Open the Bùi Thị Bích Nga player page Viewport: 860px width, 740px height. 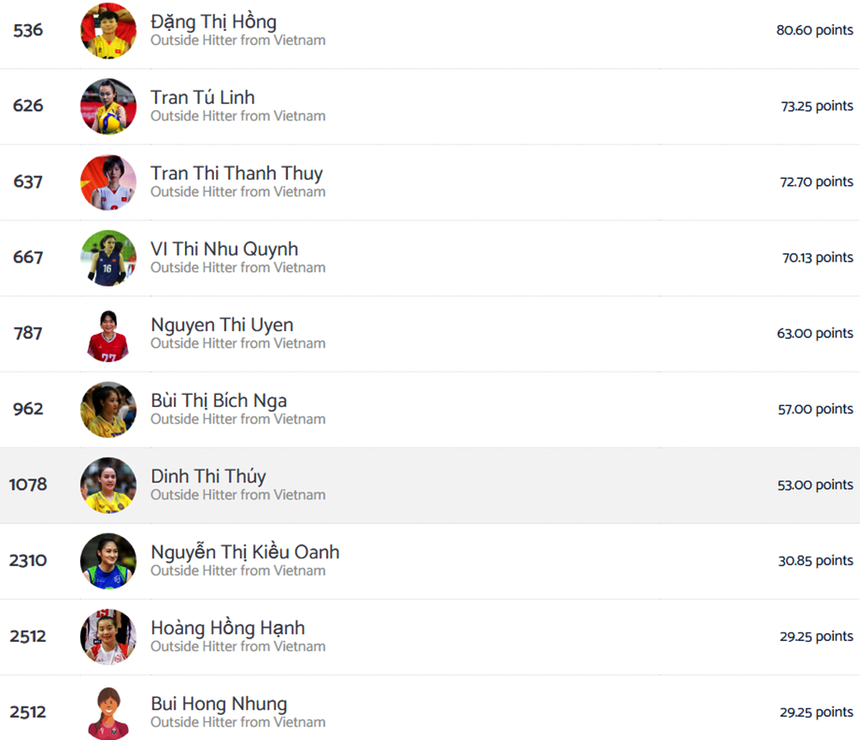point(218,401)
